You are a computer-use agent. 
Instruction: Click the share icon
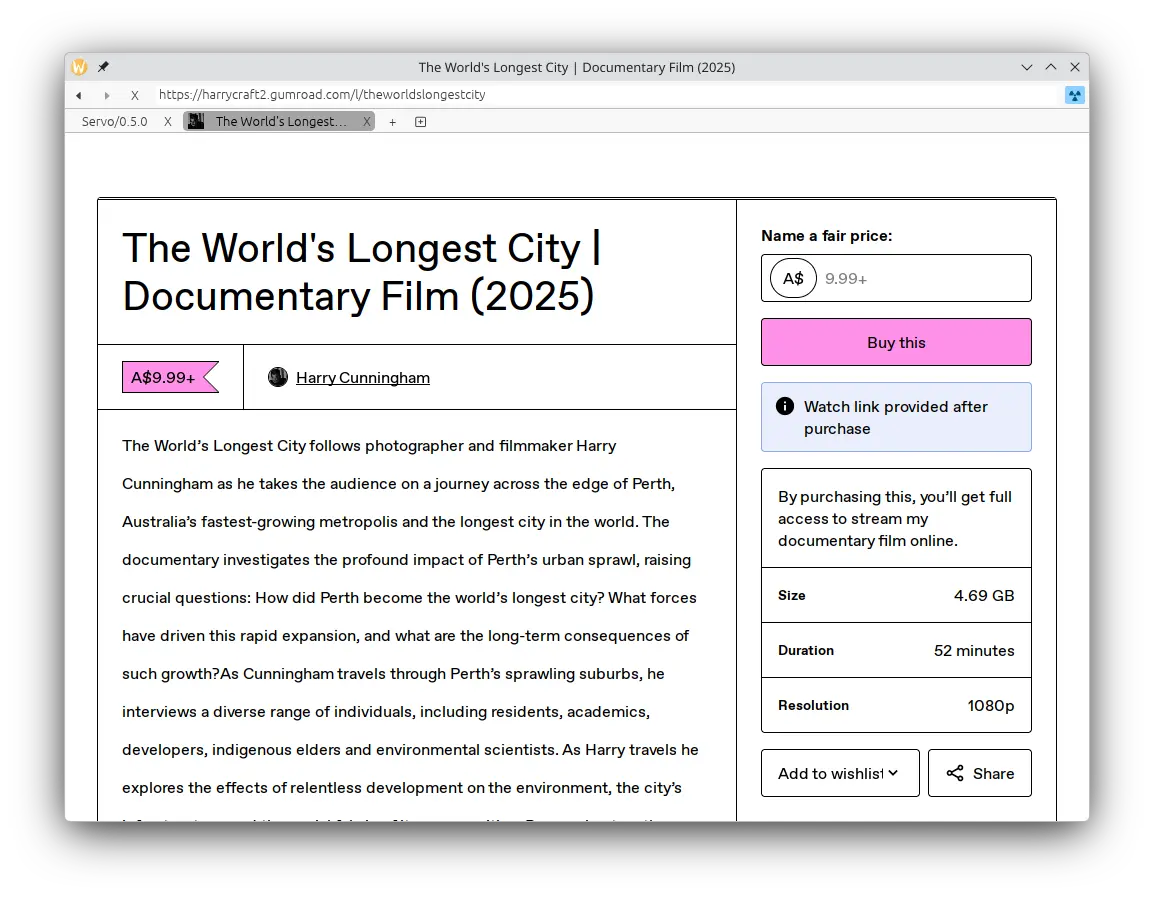point(955,773)
